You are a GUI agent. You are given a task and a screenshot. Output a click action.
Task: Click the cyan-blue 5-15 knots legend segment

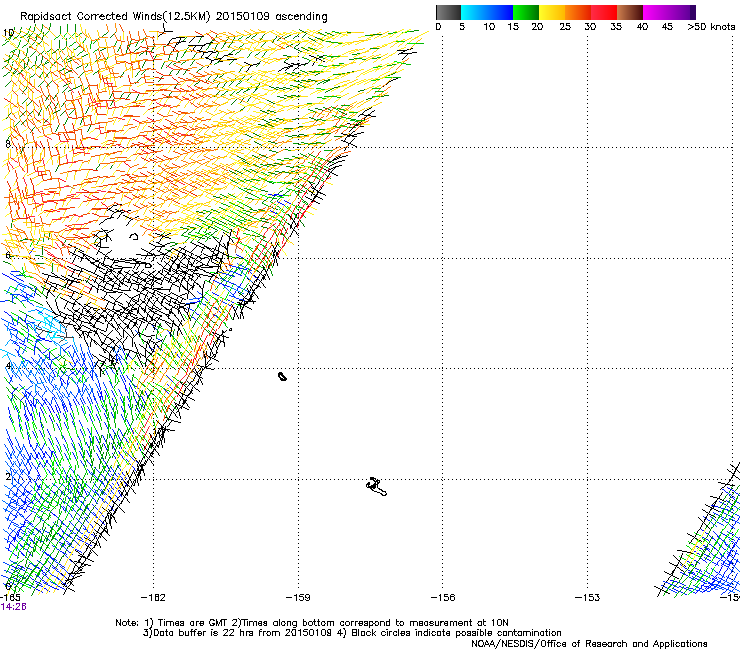tap(487, 12)
